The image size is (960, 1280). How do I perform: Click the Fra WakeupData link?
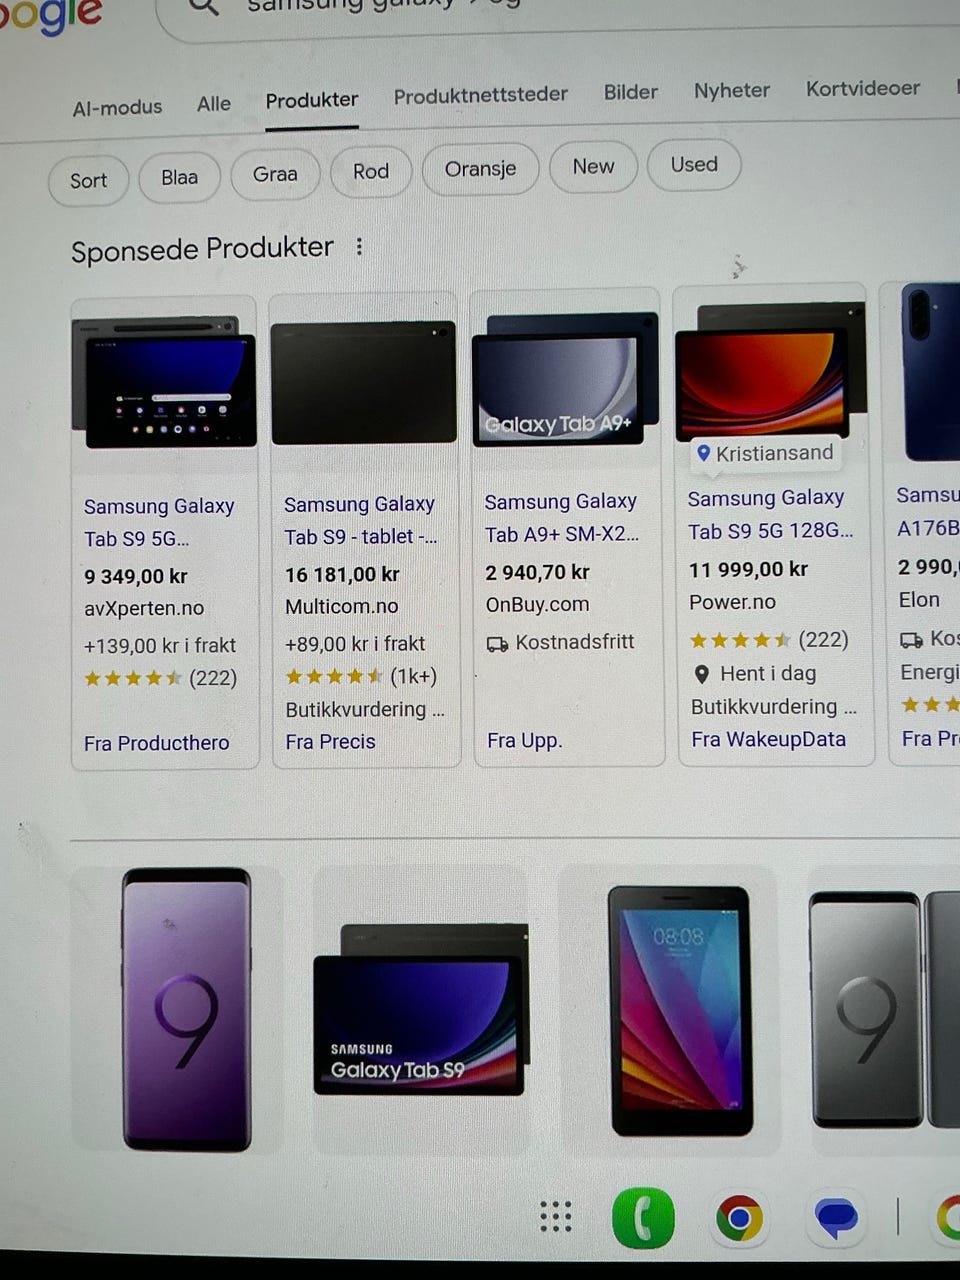[768, 739]
